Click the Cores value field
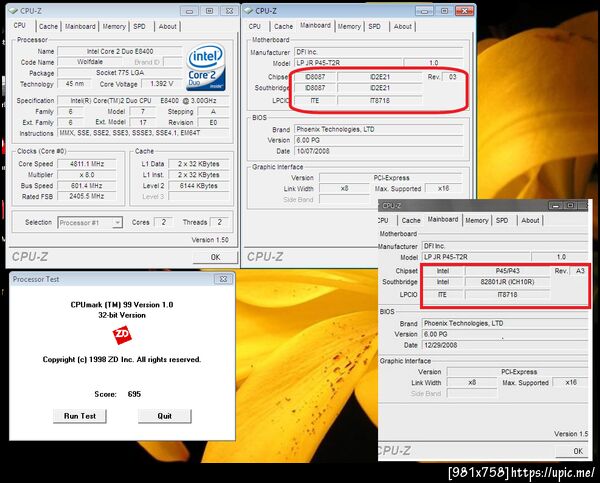The width and height of the screenshot is (600, 483). [163, 222]
